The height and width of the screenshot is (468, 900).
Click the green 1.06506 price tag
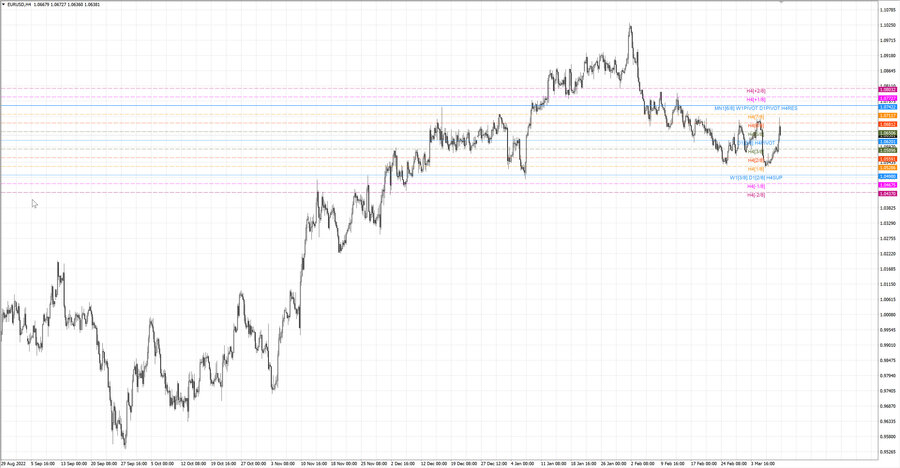pyautogui.click(x=888, y=133)
